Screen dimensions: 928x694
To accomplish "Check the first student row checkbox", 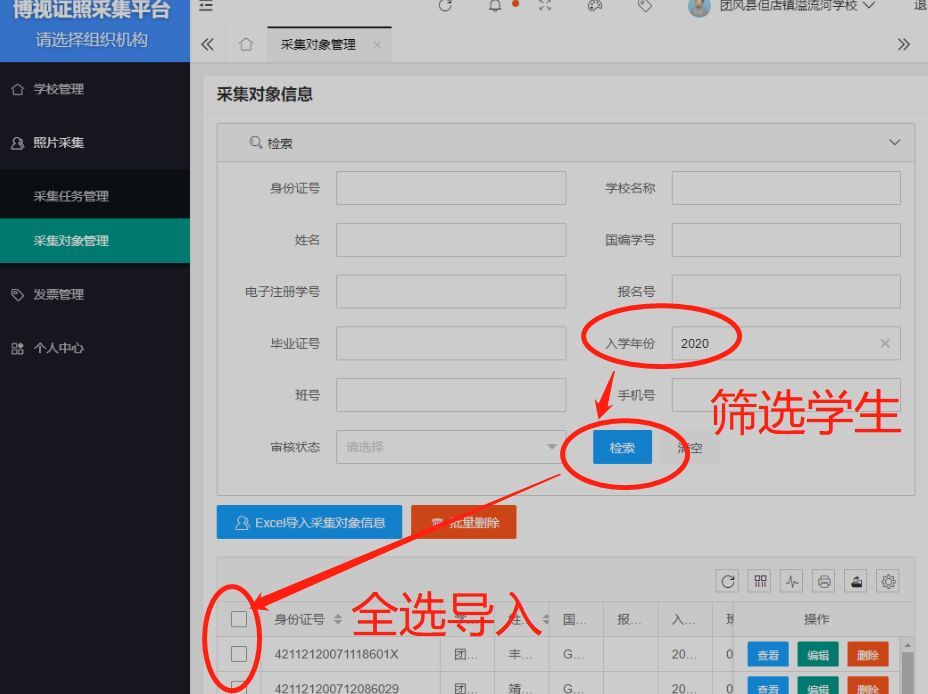I will [x=238, y=653].
